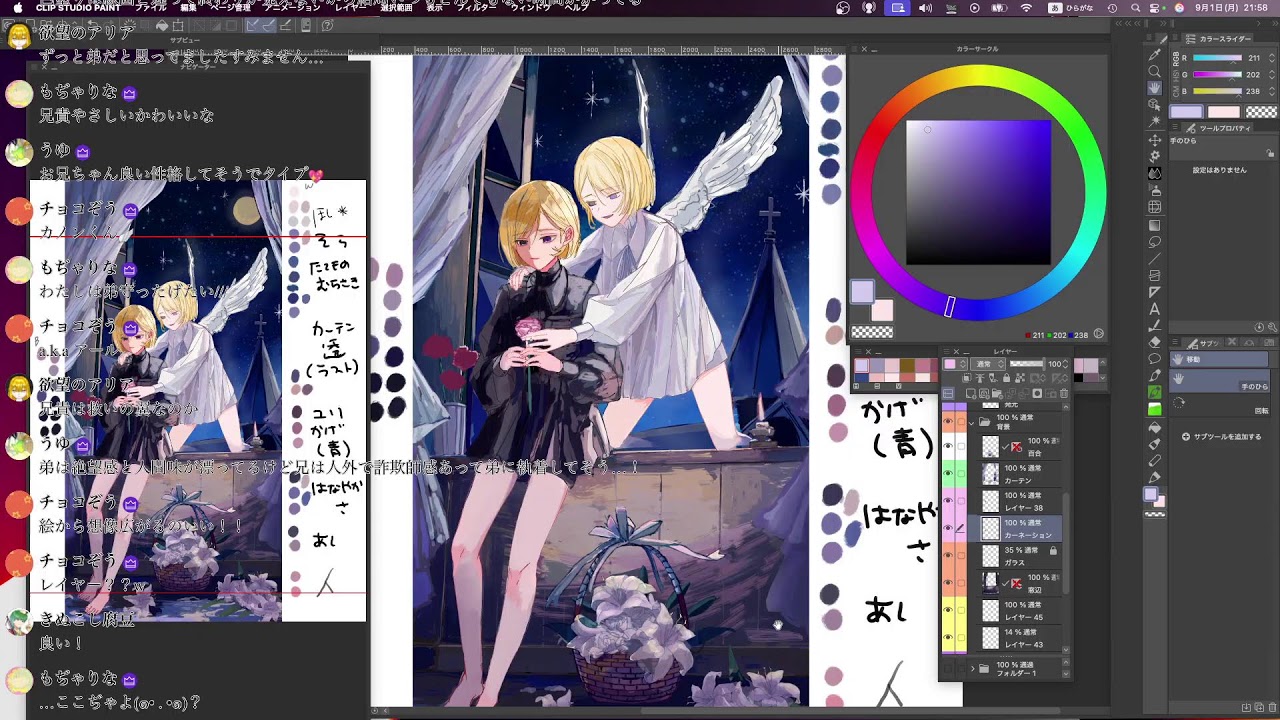Screen dimensions: 1280x720
Task: Select the Eraser tool
Action: point(1154,342)
